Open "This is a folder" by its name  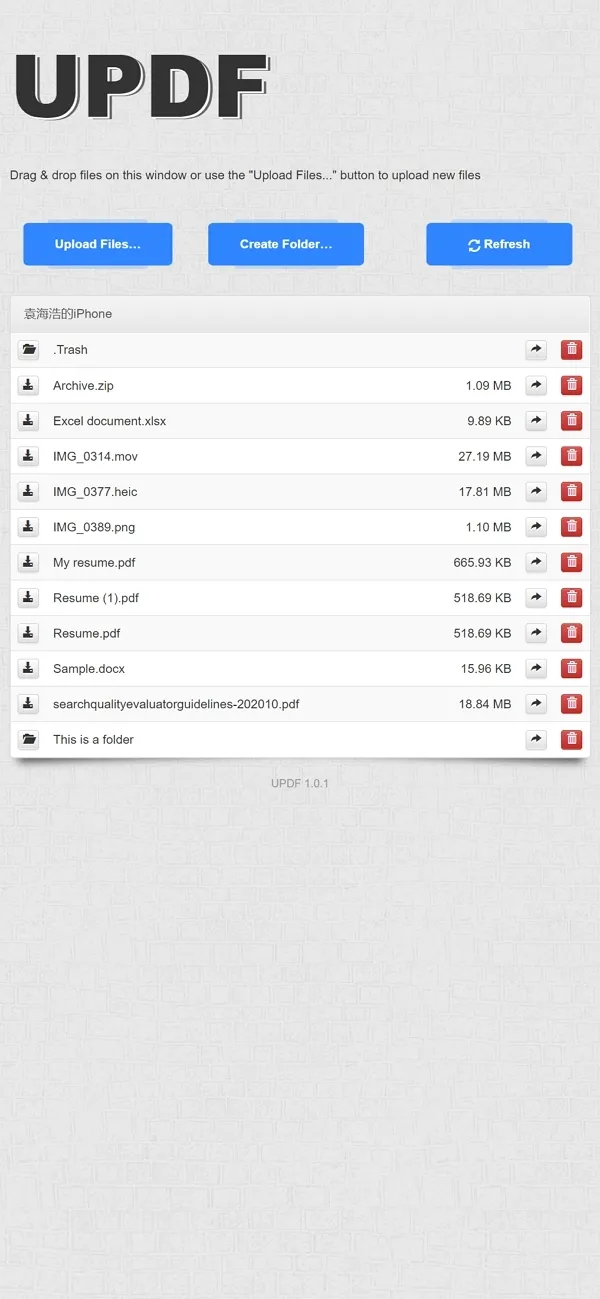tap(93, 740)
